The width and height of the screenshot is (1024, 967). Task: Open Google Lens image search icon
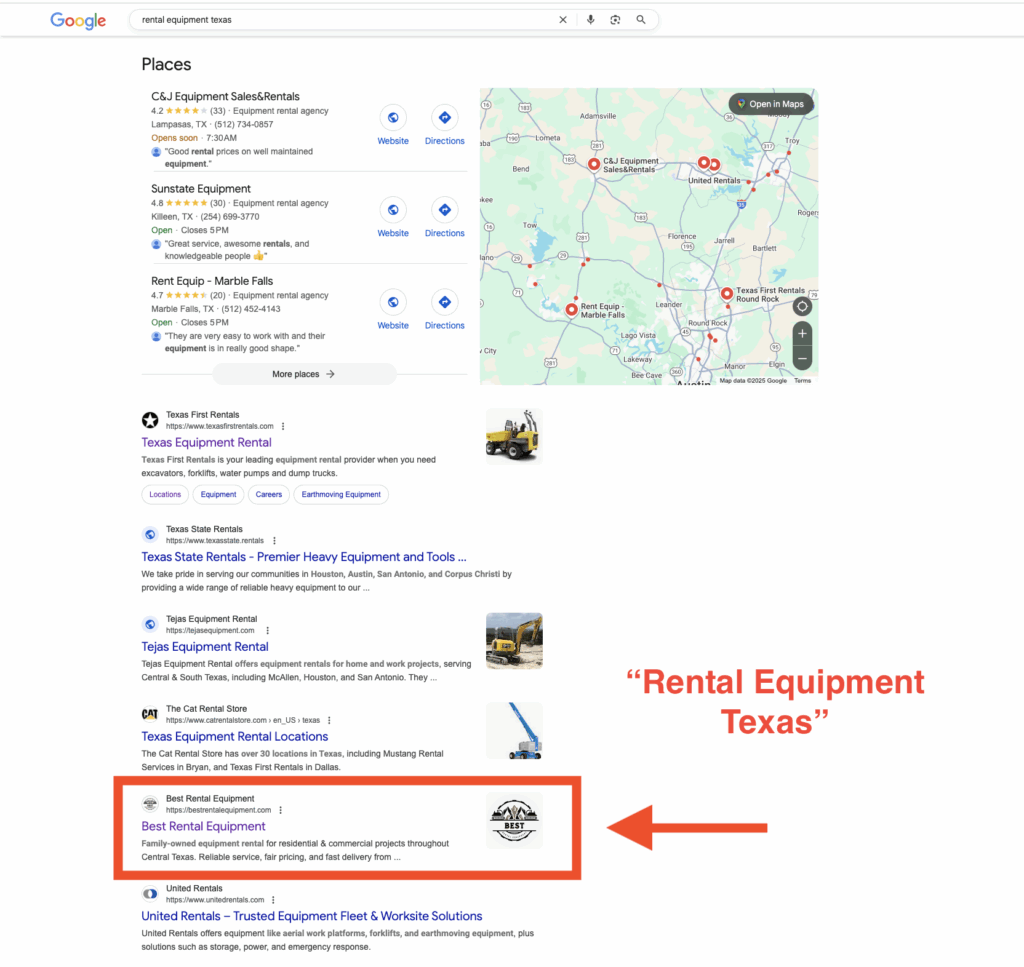tap(615, 20)
